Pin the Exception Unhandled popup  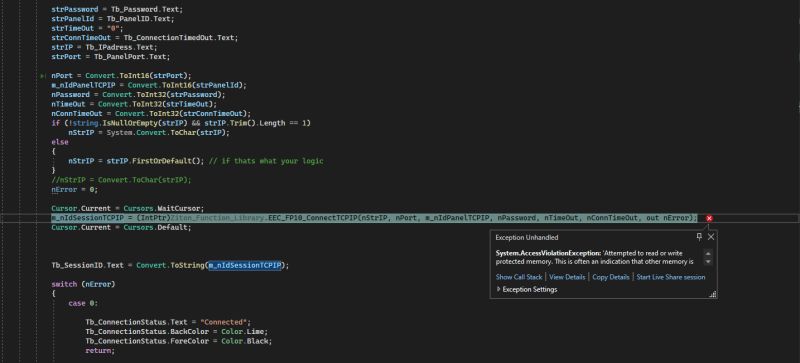[699, 237]
